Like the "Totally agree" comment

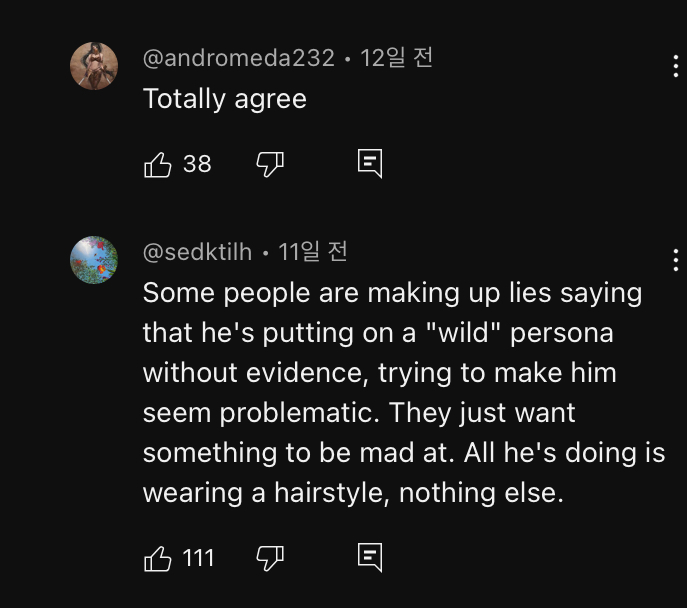pyautogui.click(x=158, y=164)
